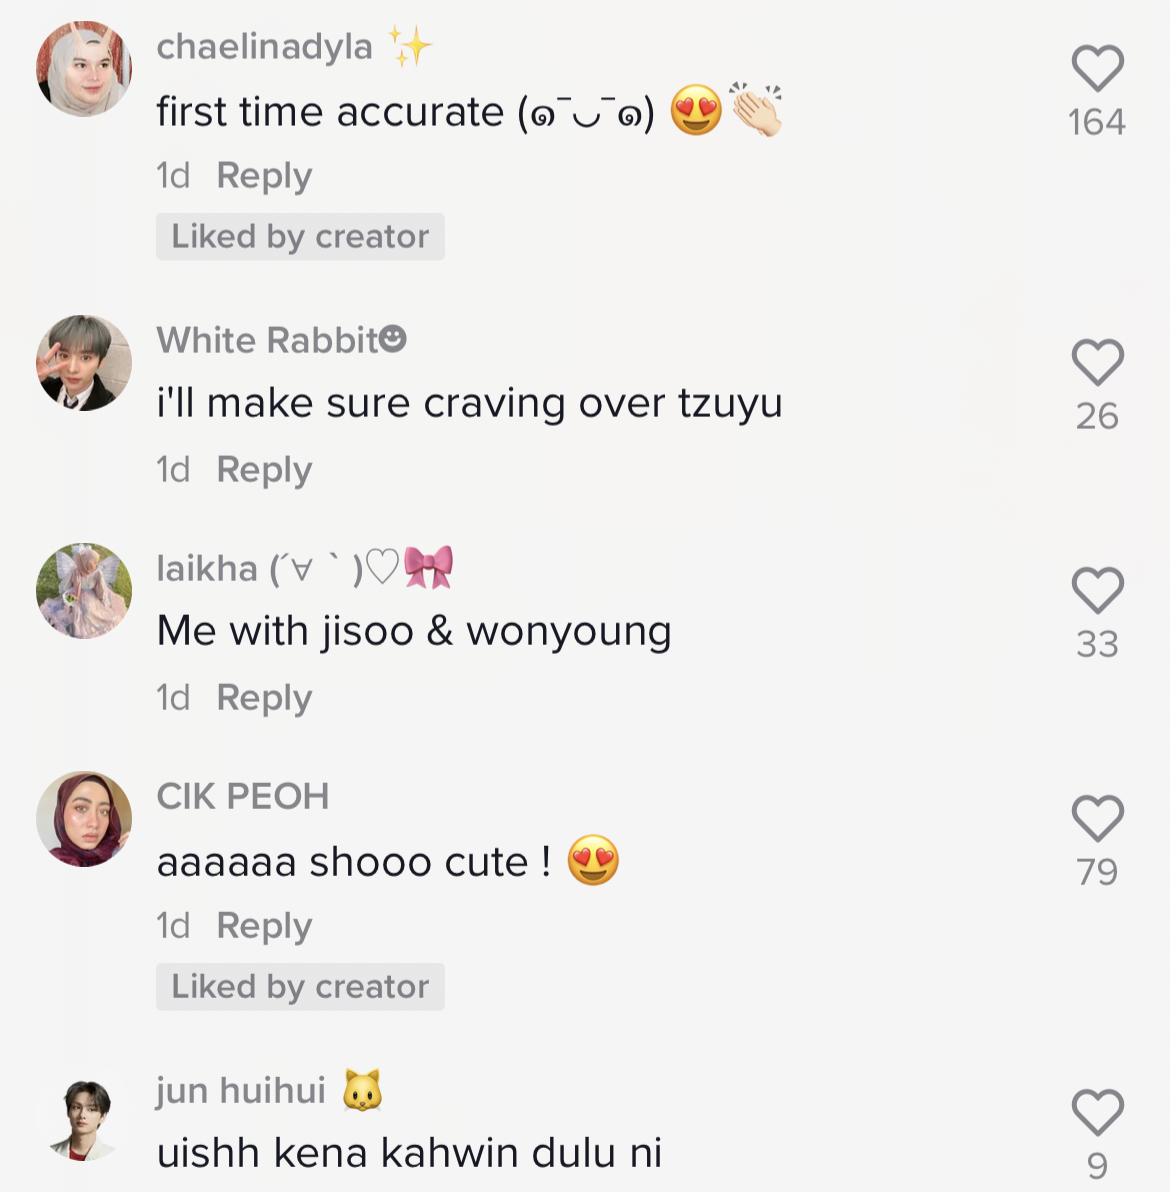Open jun huihui's username
1170x1192 pixels.
pos(241,1090)
